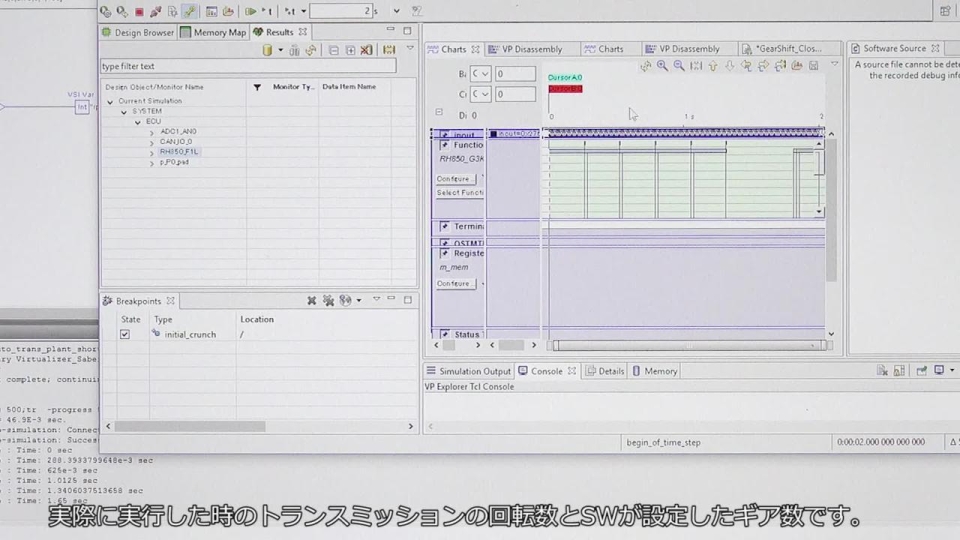Collapse the D row minus toggle
The height and width of the screenshot is (540, 960).
point(439,112)
